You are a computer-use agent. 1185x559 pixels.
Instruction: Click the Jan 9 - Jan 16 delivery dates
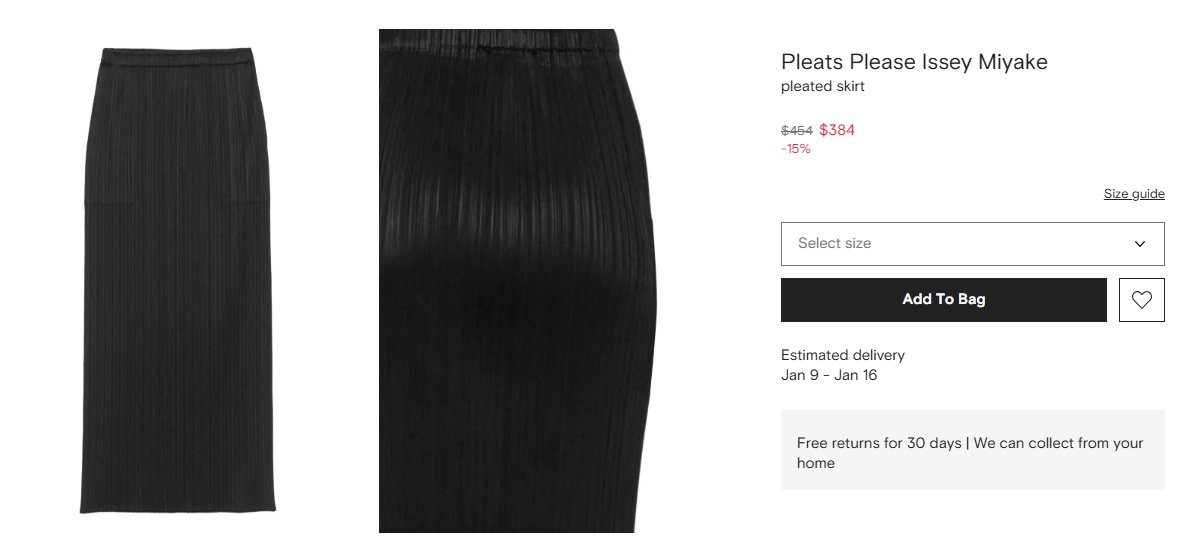(x=829, y=375)
